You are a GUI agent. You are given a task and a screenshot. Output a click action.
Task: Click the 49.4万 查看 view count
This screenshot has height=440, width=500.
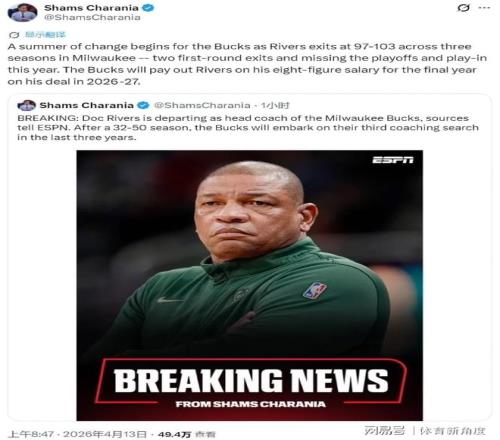click(187, 434)
